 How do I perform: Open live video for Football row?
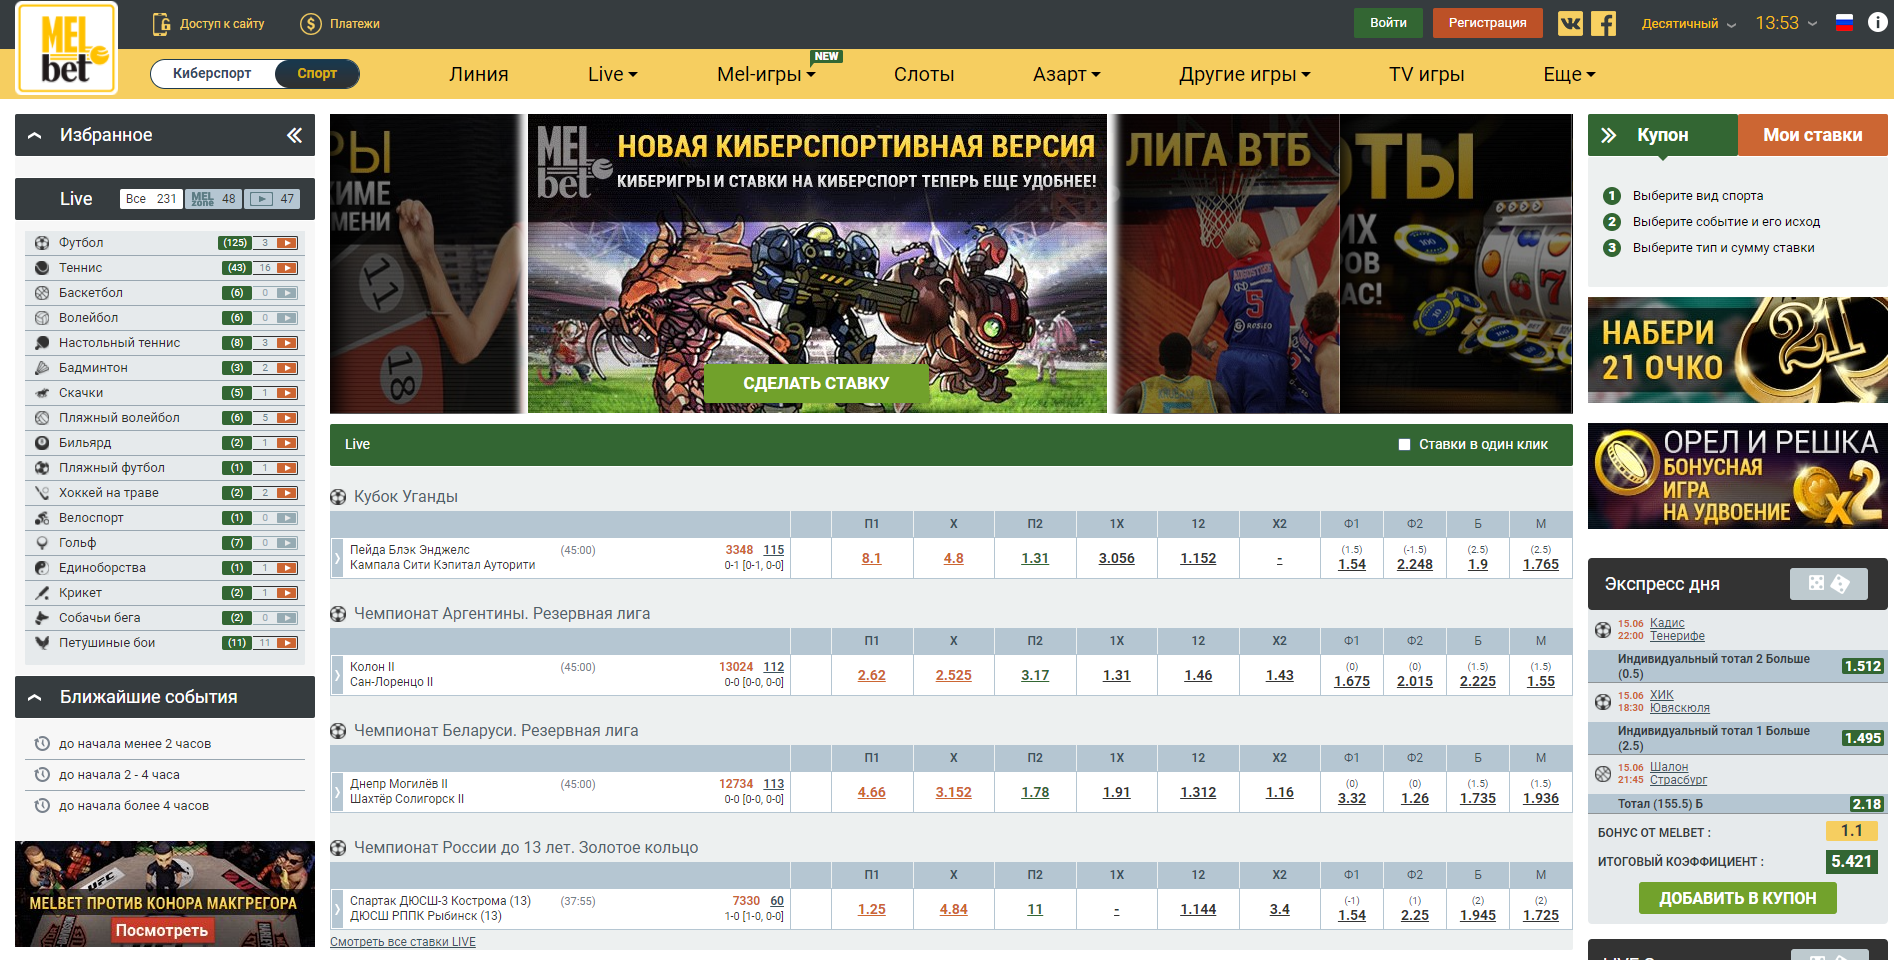287,243
